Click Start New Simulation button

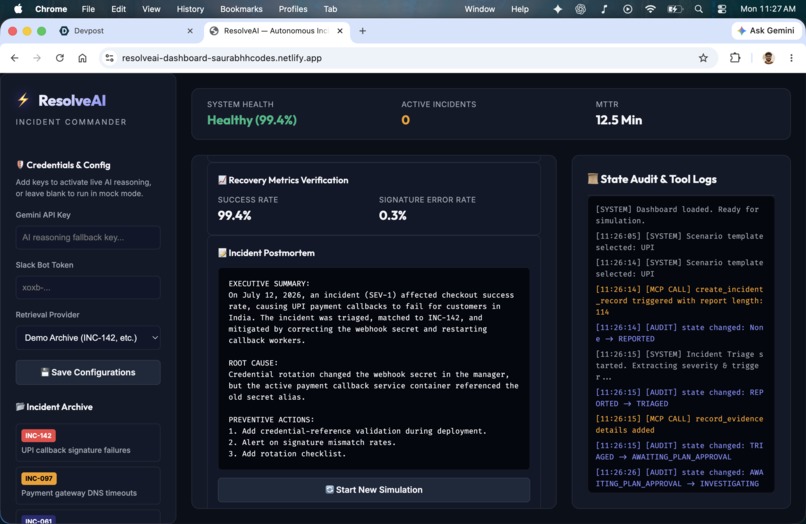click(374, 490)
